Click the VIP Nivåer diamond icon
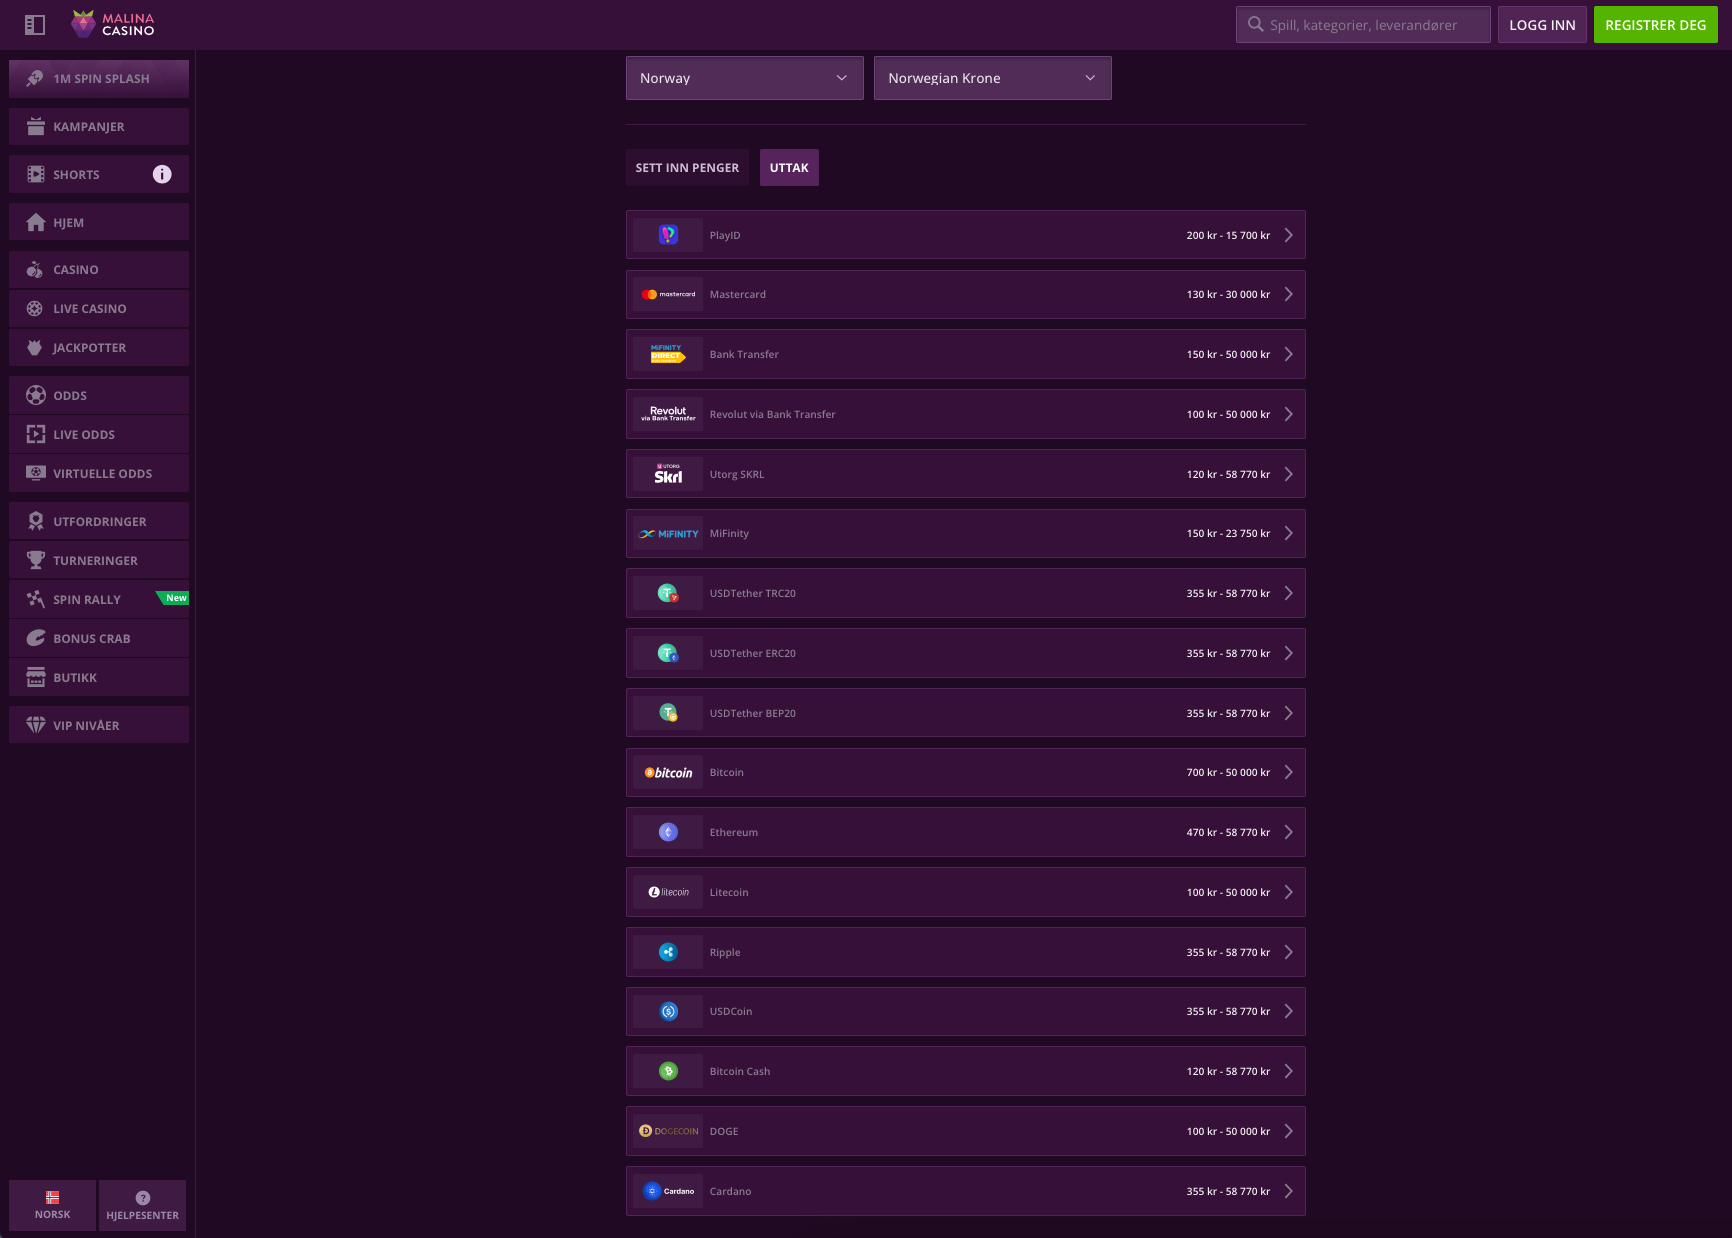The height and width of the screenshot is (1238, 1732). 36,725
